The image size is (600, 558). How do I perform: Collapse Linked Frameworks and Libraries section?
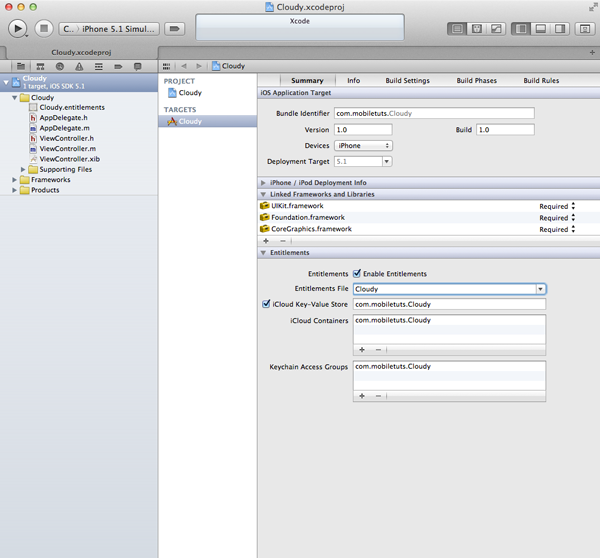tap(263, 194)
